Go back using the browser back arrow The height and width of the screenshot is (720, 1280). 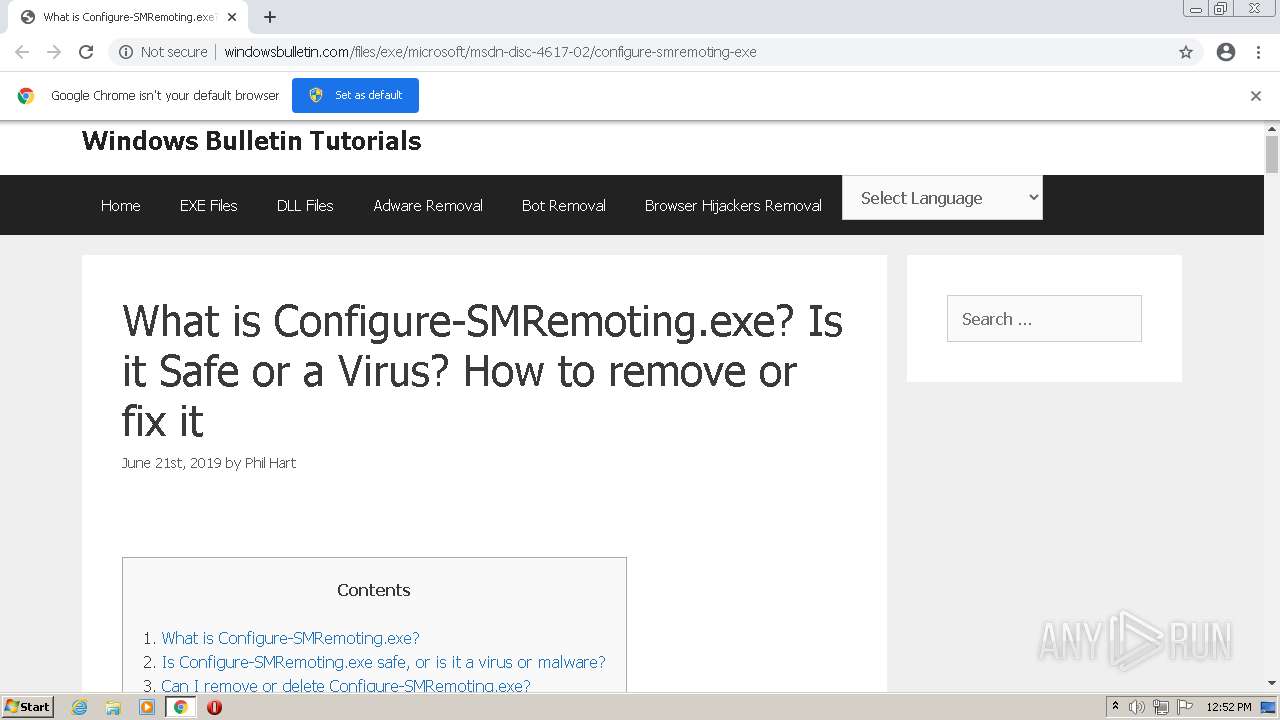(x=22, y=52)
